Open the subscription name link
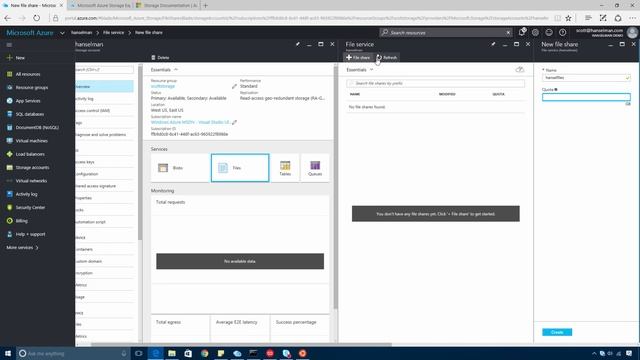 [x=190, y=122]
